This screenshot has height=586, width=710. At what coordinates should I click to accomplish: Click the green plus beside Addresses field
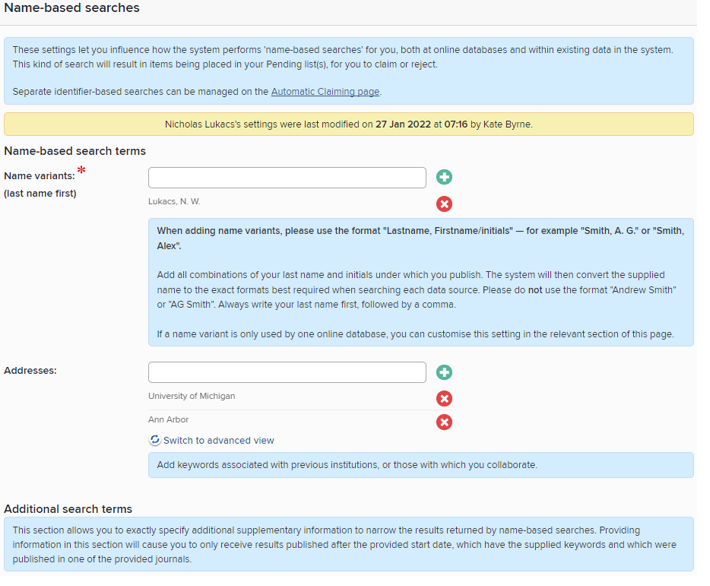click(444, 372)
